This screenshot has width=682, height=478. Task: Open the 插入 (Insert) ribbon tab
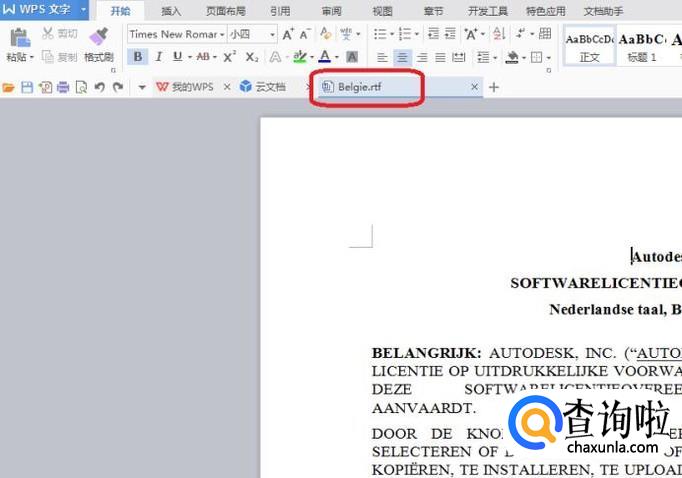170,11
